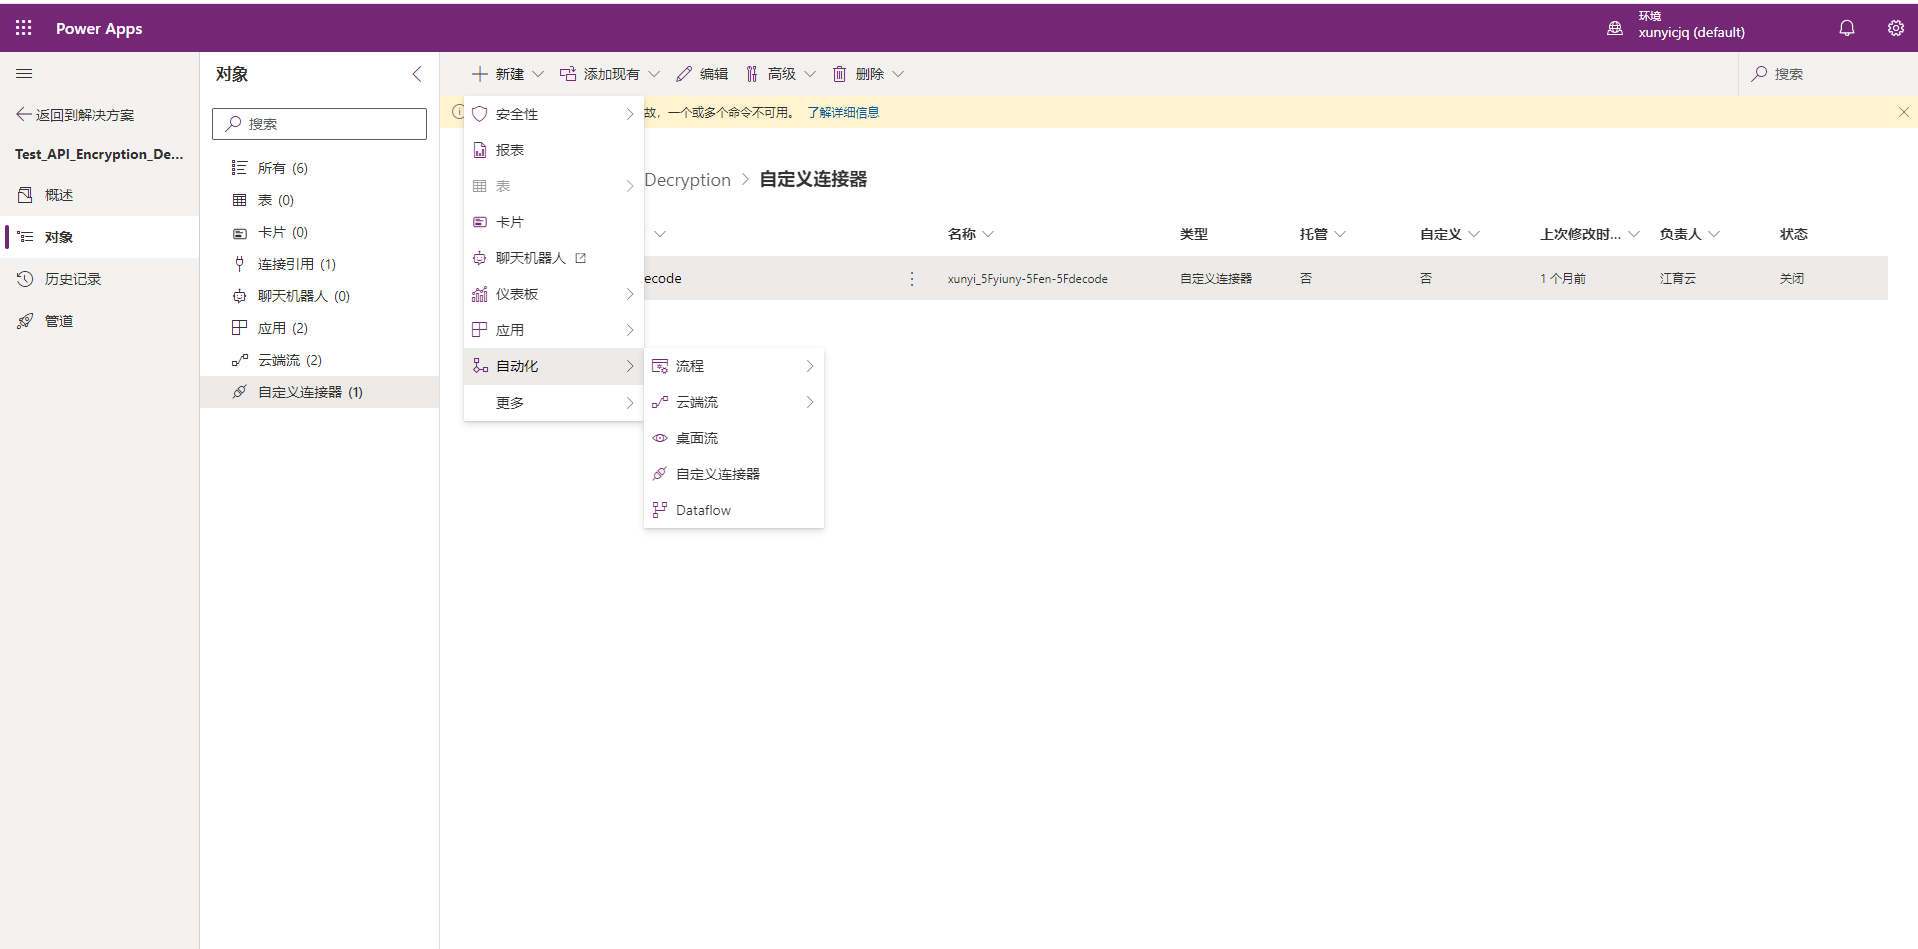1918x949 pixels.
Task: Open the app launcher waffle icon
Action: coord(24,28)
